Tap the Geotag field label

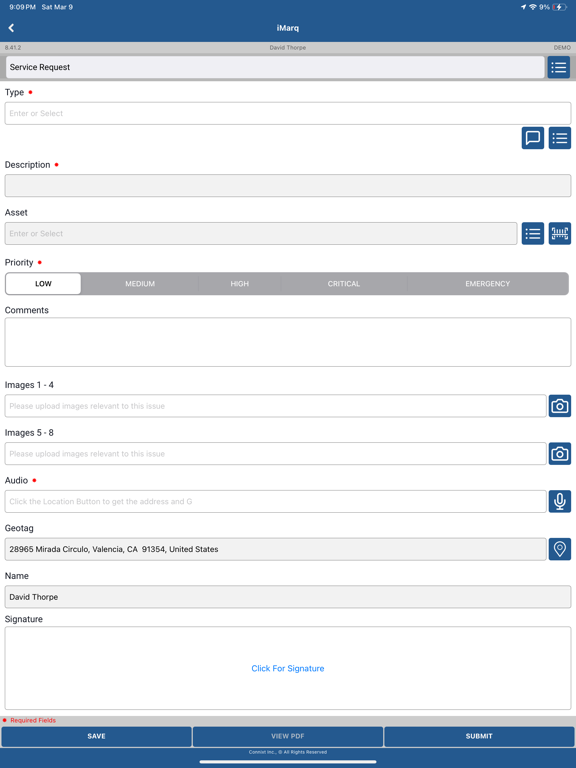pyautogui.click(x=19, y=528)
